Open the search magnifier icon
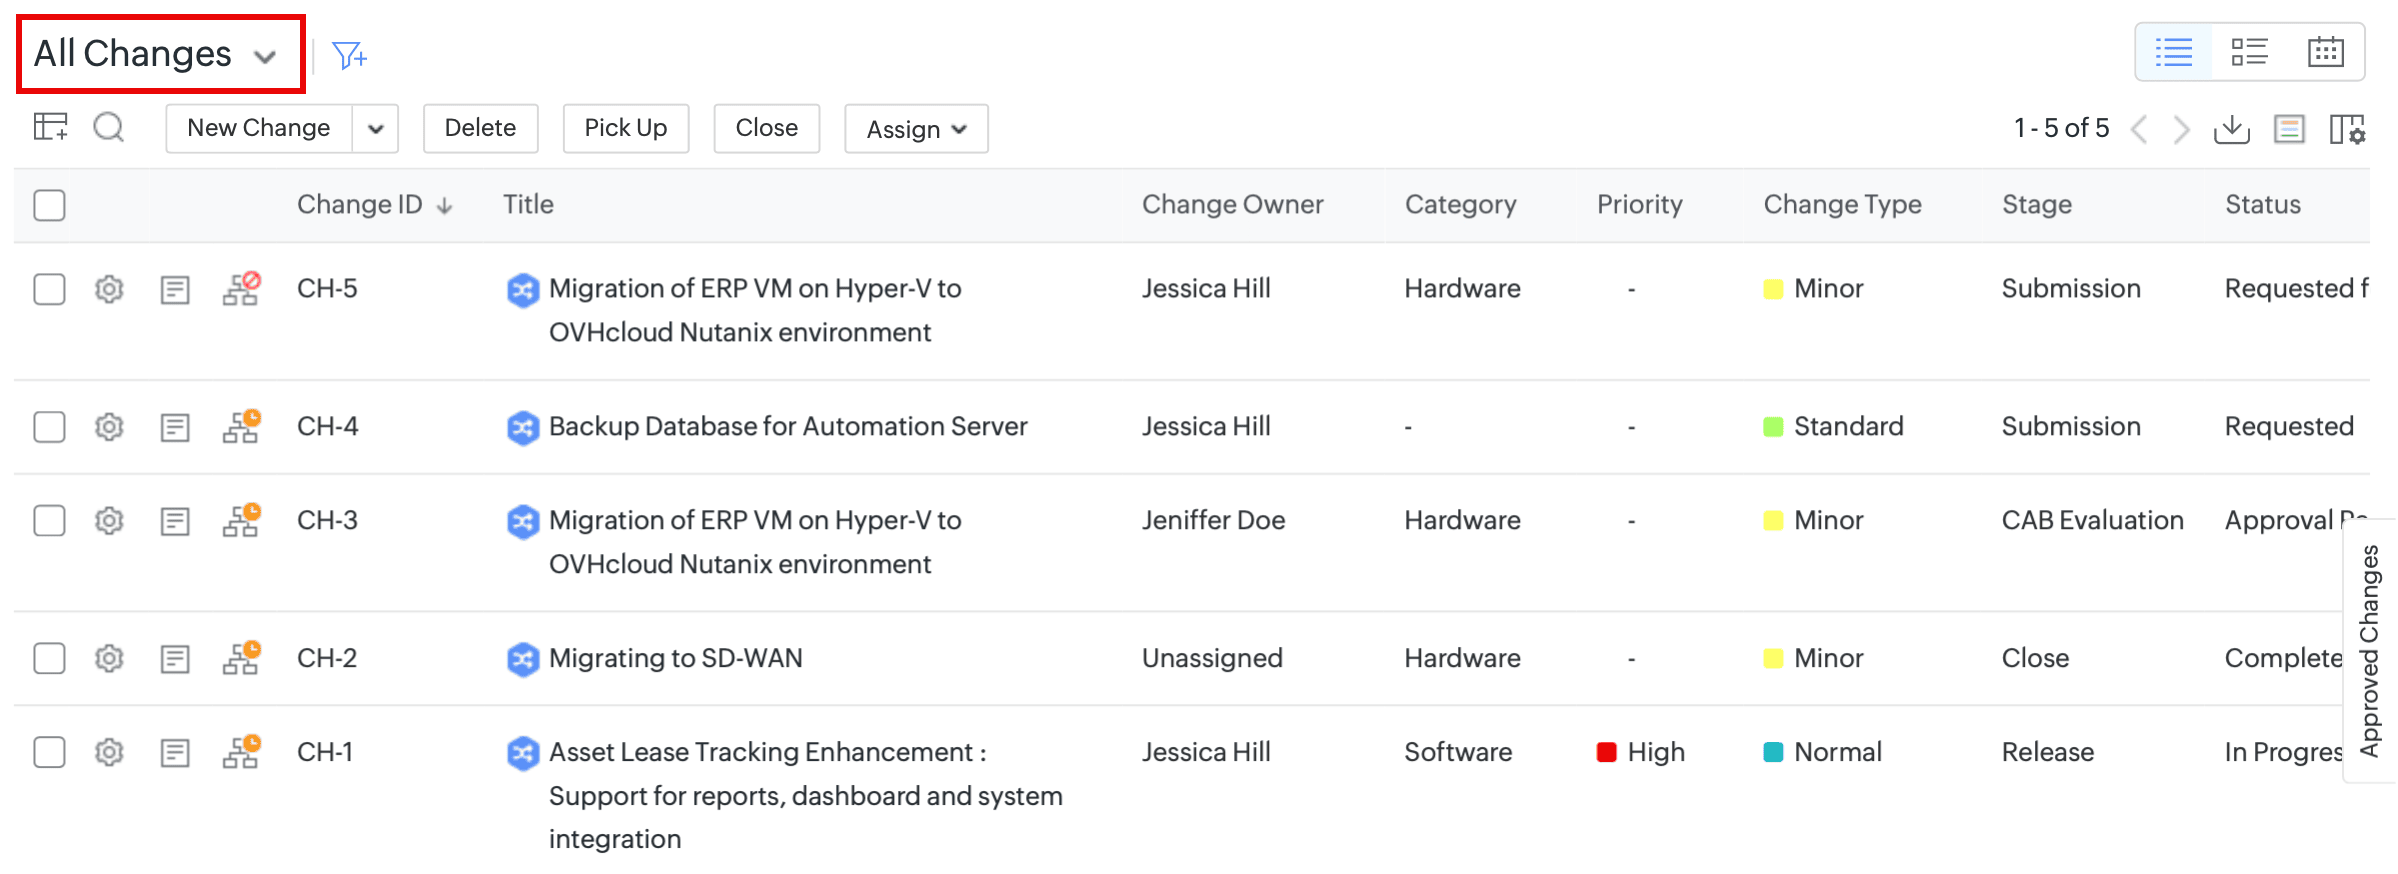This screenshot has height=874, width=2398. [x=108, y=128]
